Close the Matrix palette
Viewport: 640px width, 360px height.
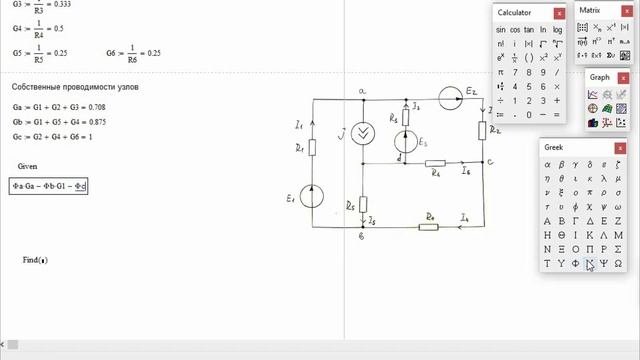pyautogui.click(x=627, y=11)
